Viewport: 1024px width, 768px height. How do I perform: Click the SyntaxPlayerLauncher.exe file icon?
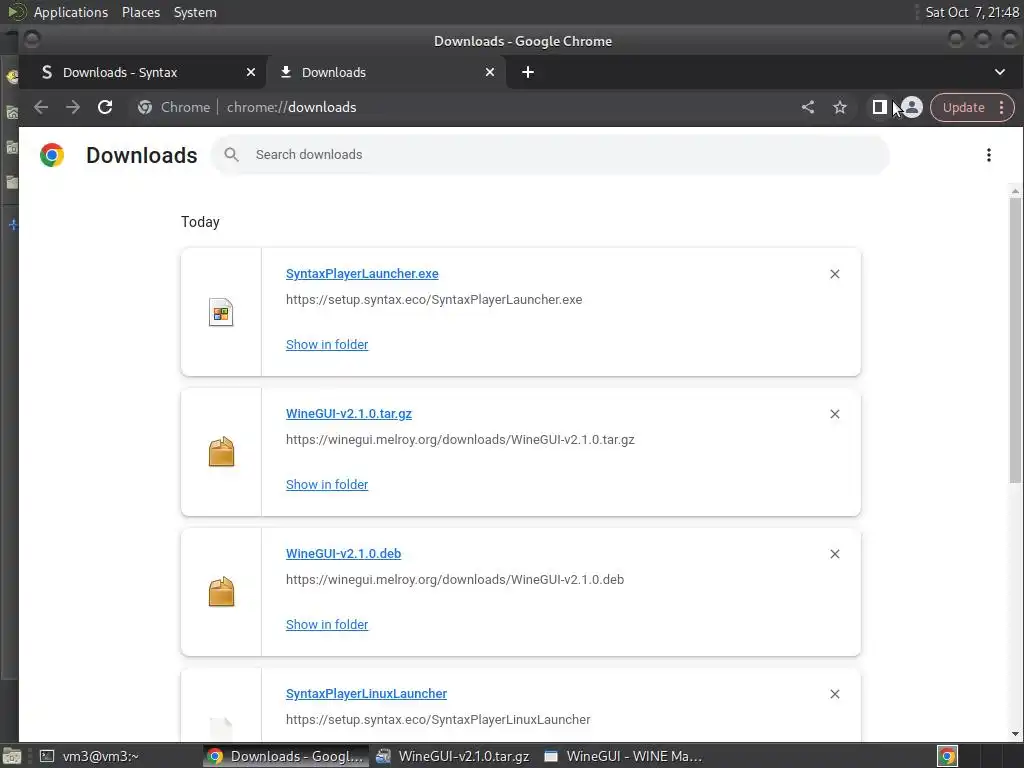click(221, 312)
